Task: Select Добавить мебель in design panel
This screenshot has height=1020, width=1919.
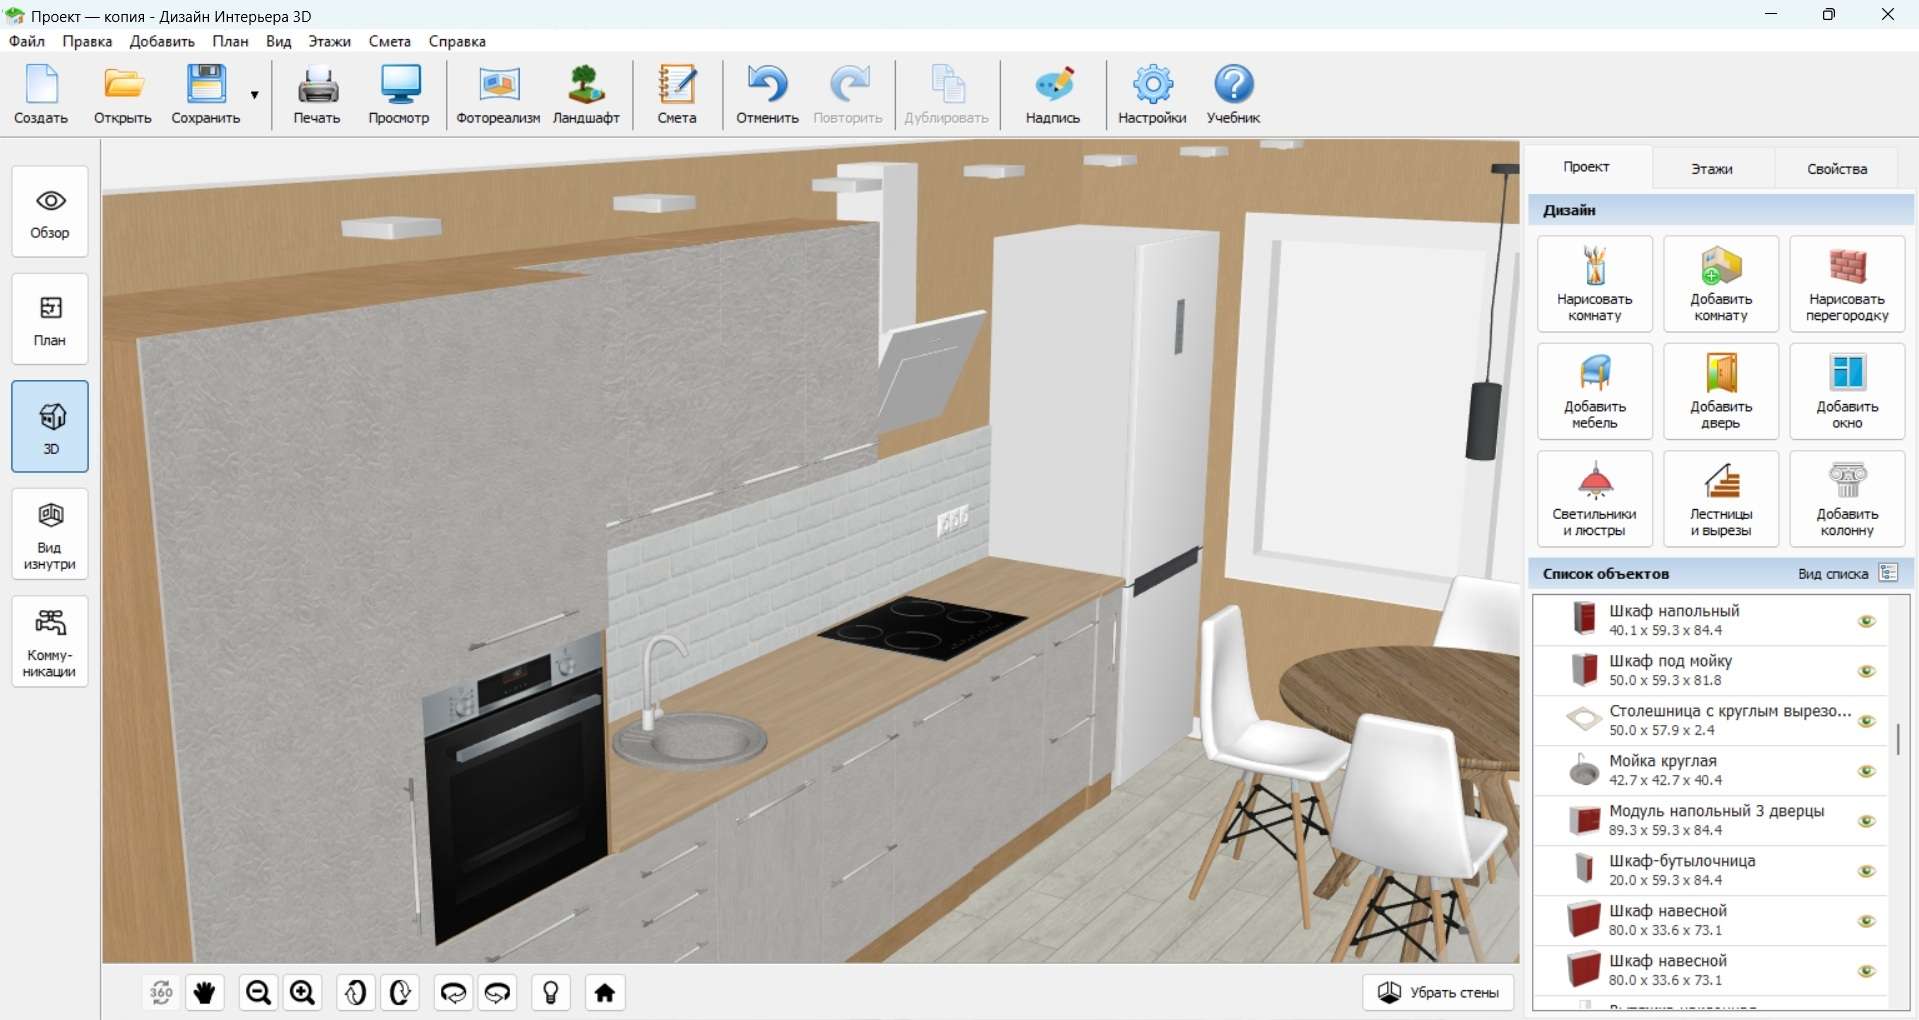Action: click(x=1594, y=391)
